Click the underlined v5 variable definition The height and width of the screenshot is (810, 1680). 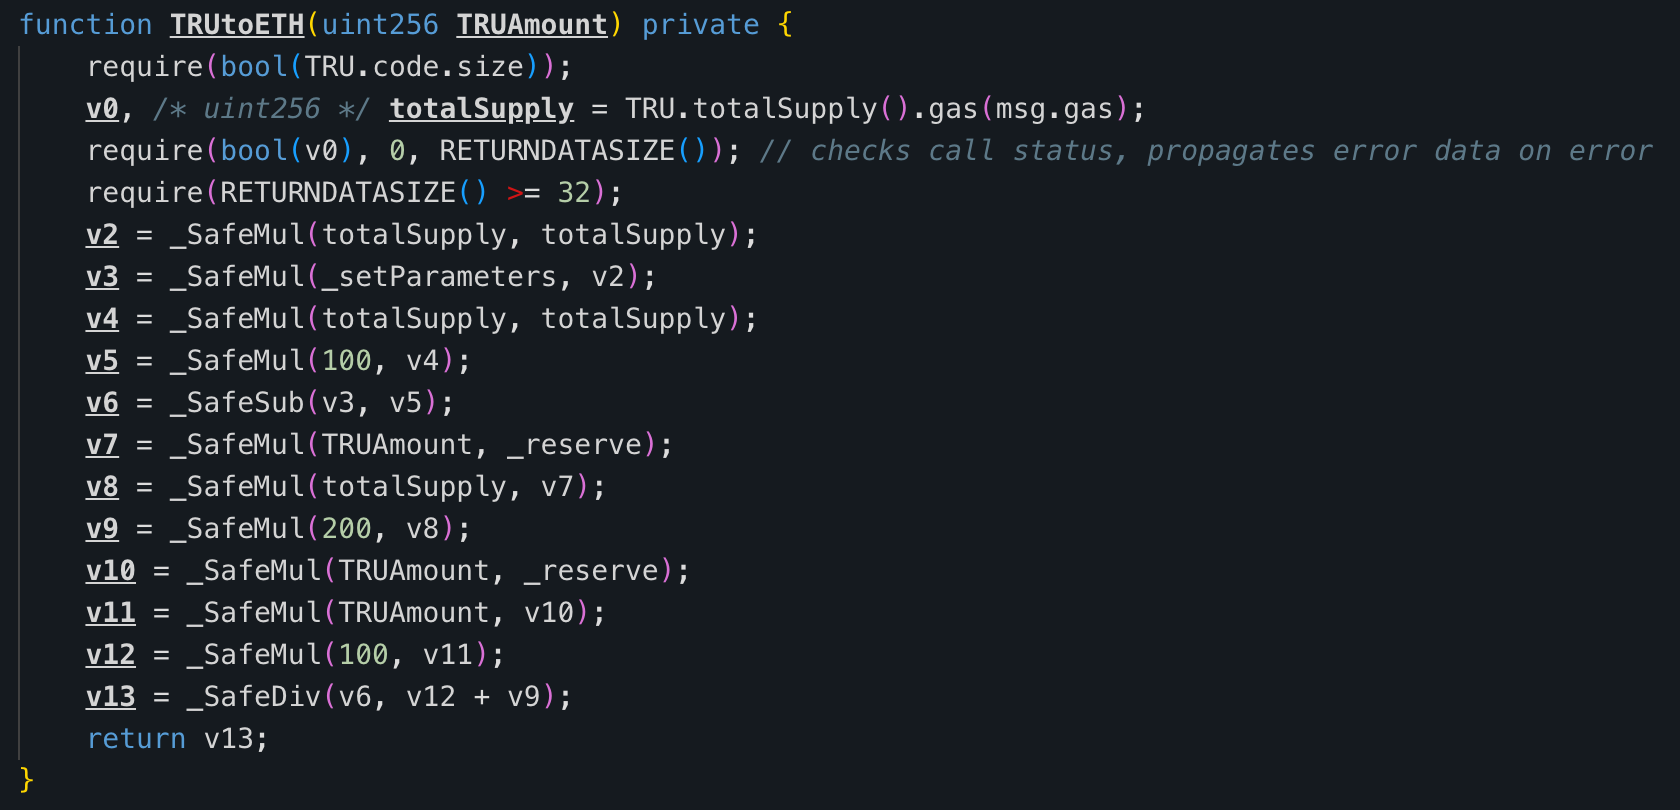[102, 360]
